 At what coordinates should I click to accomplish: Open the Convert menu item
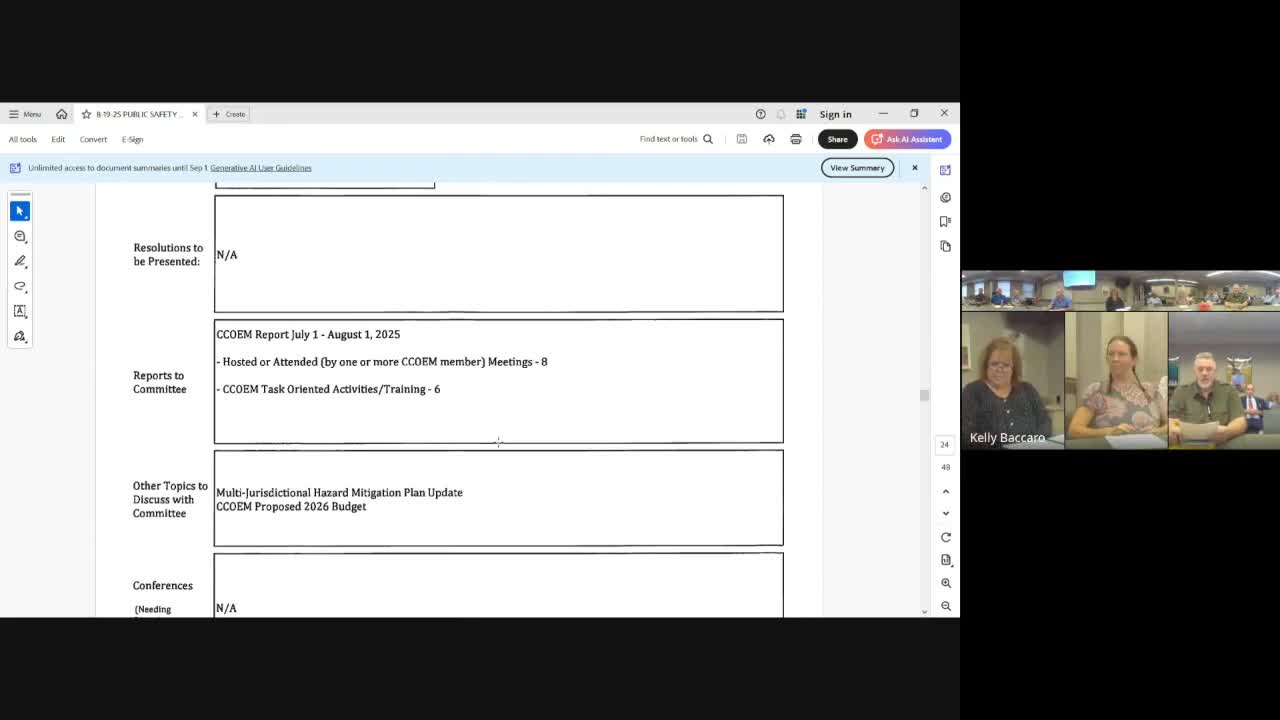(x=93, y=139)
